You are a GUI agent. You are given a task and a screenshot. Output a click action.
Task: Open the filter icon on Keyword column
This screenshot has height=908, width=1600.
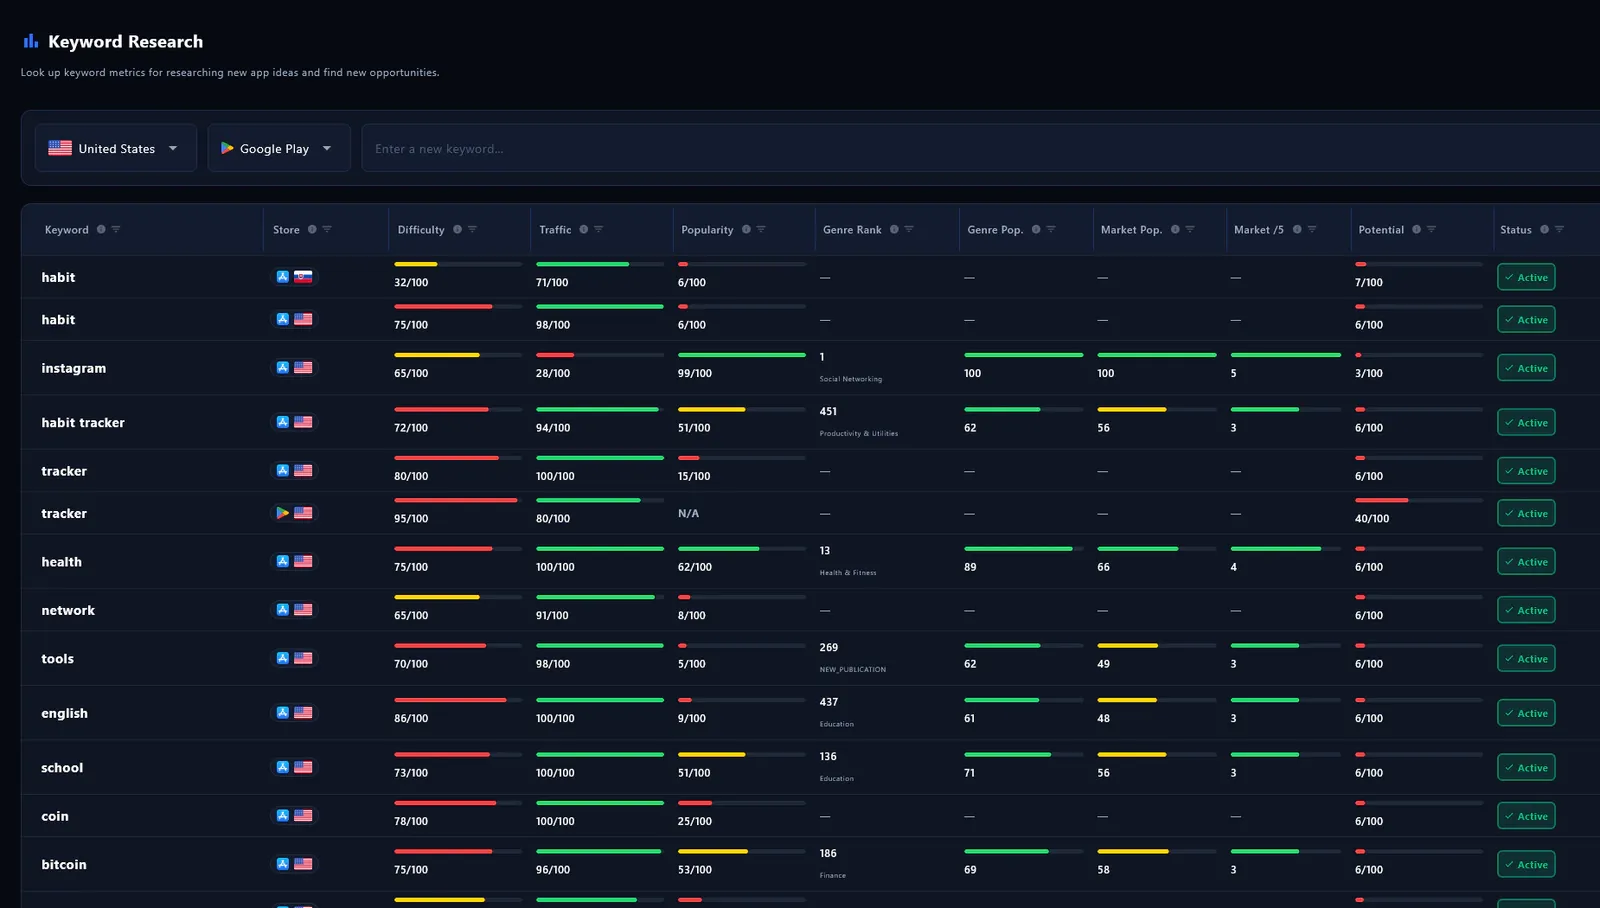[116, 230]
